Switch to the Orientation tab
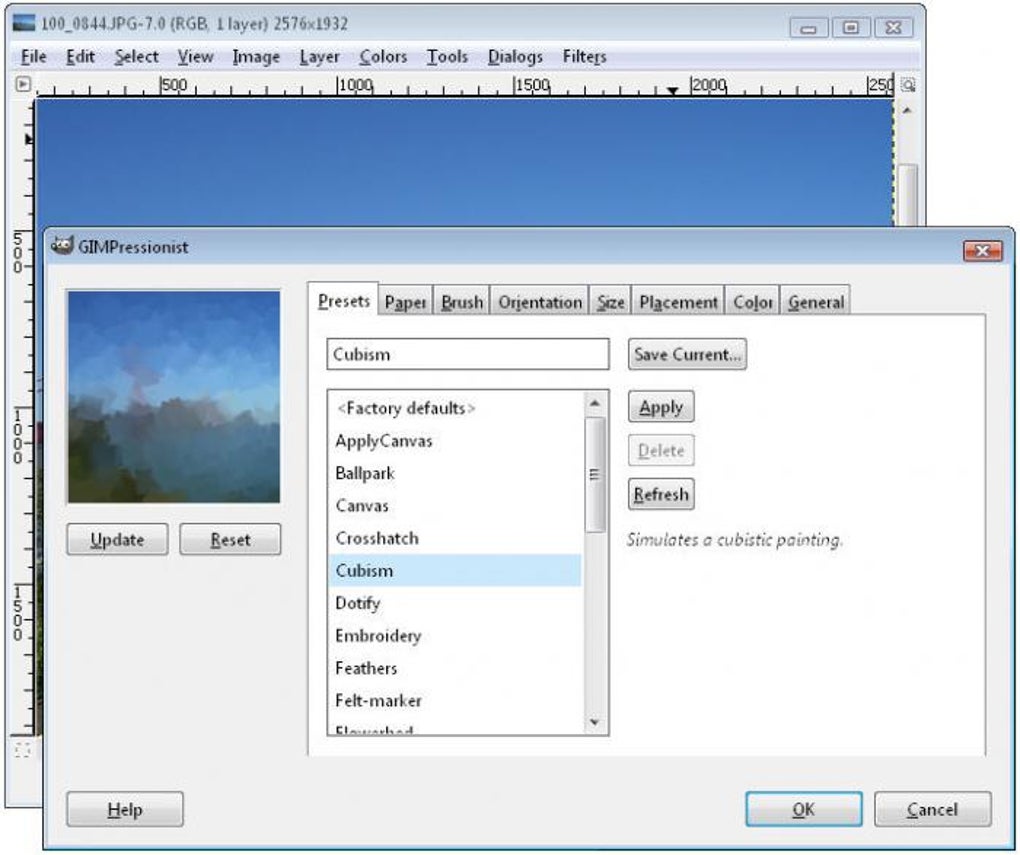This screenshot has width=1020, height=855. pos(540,302)
